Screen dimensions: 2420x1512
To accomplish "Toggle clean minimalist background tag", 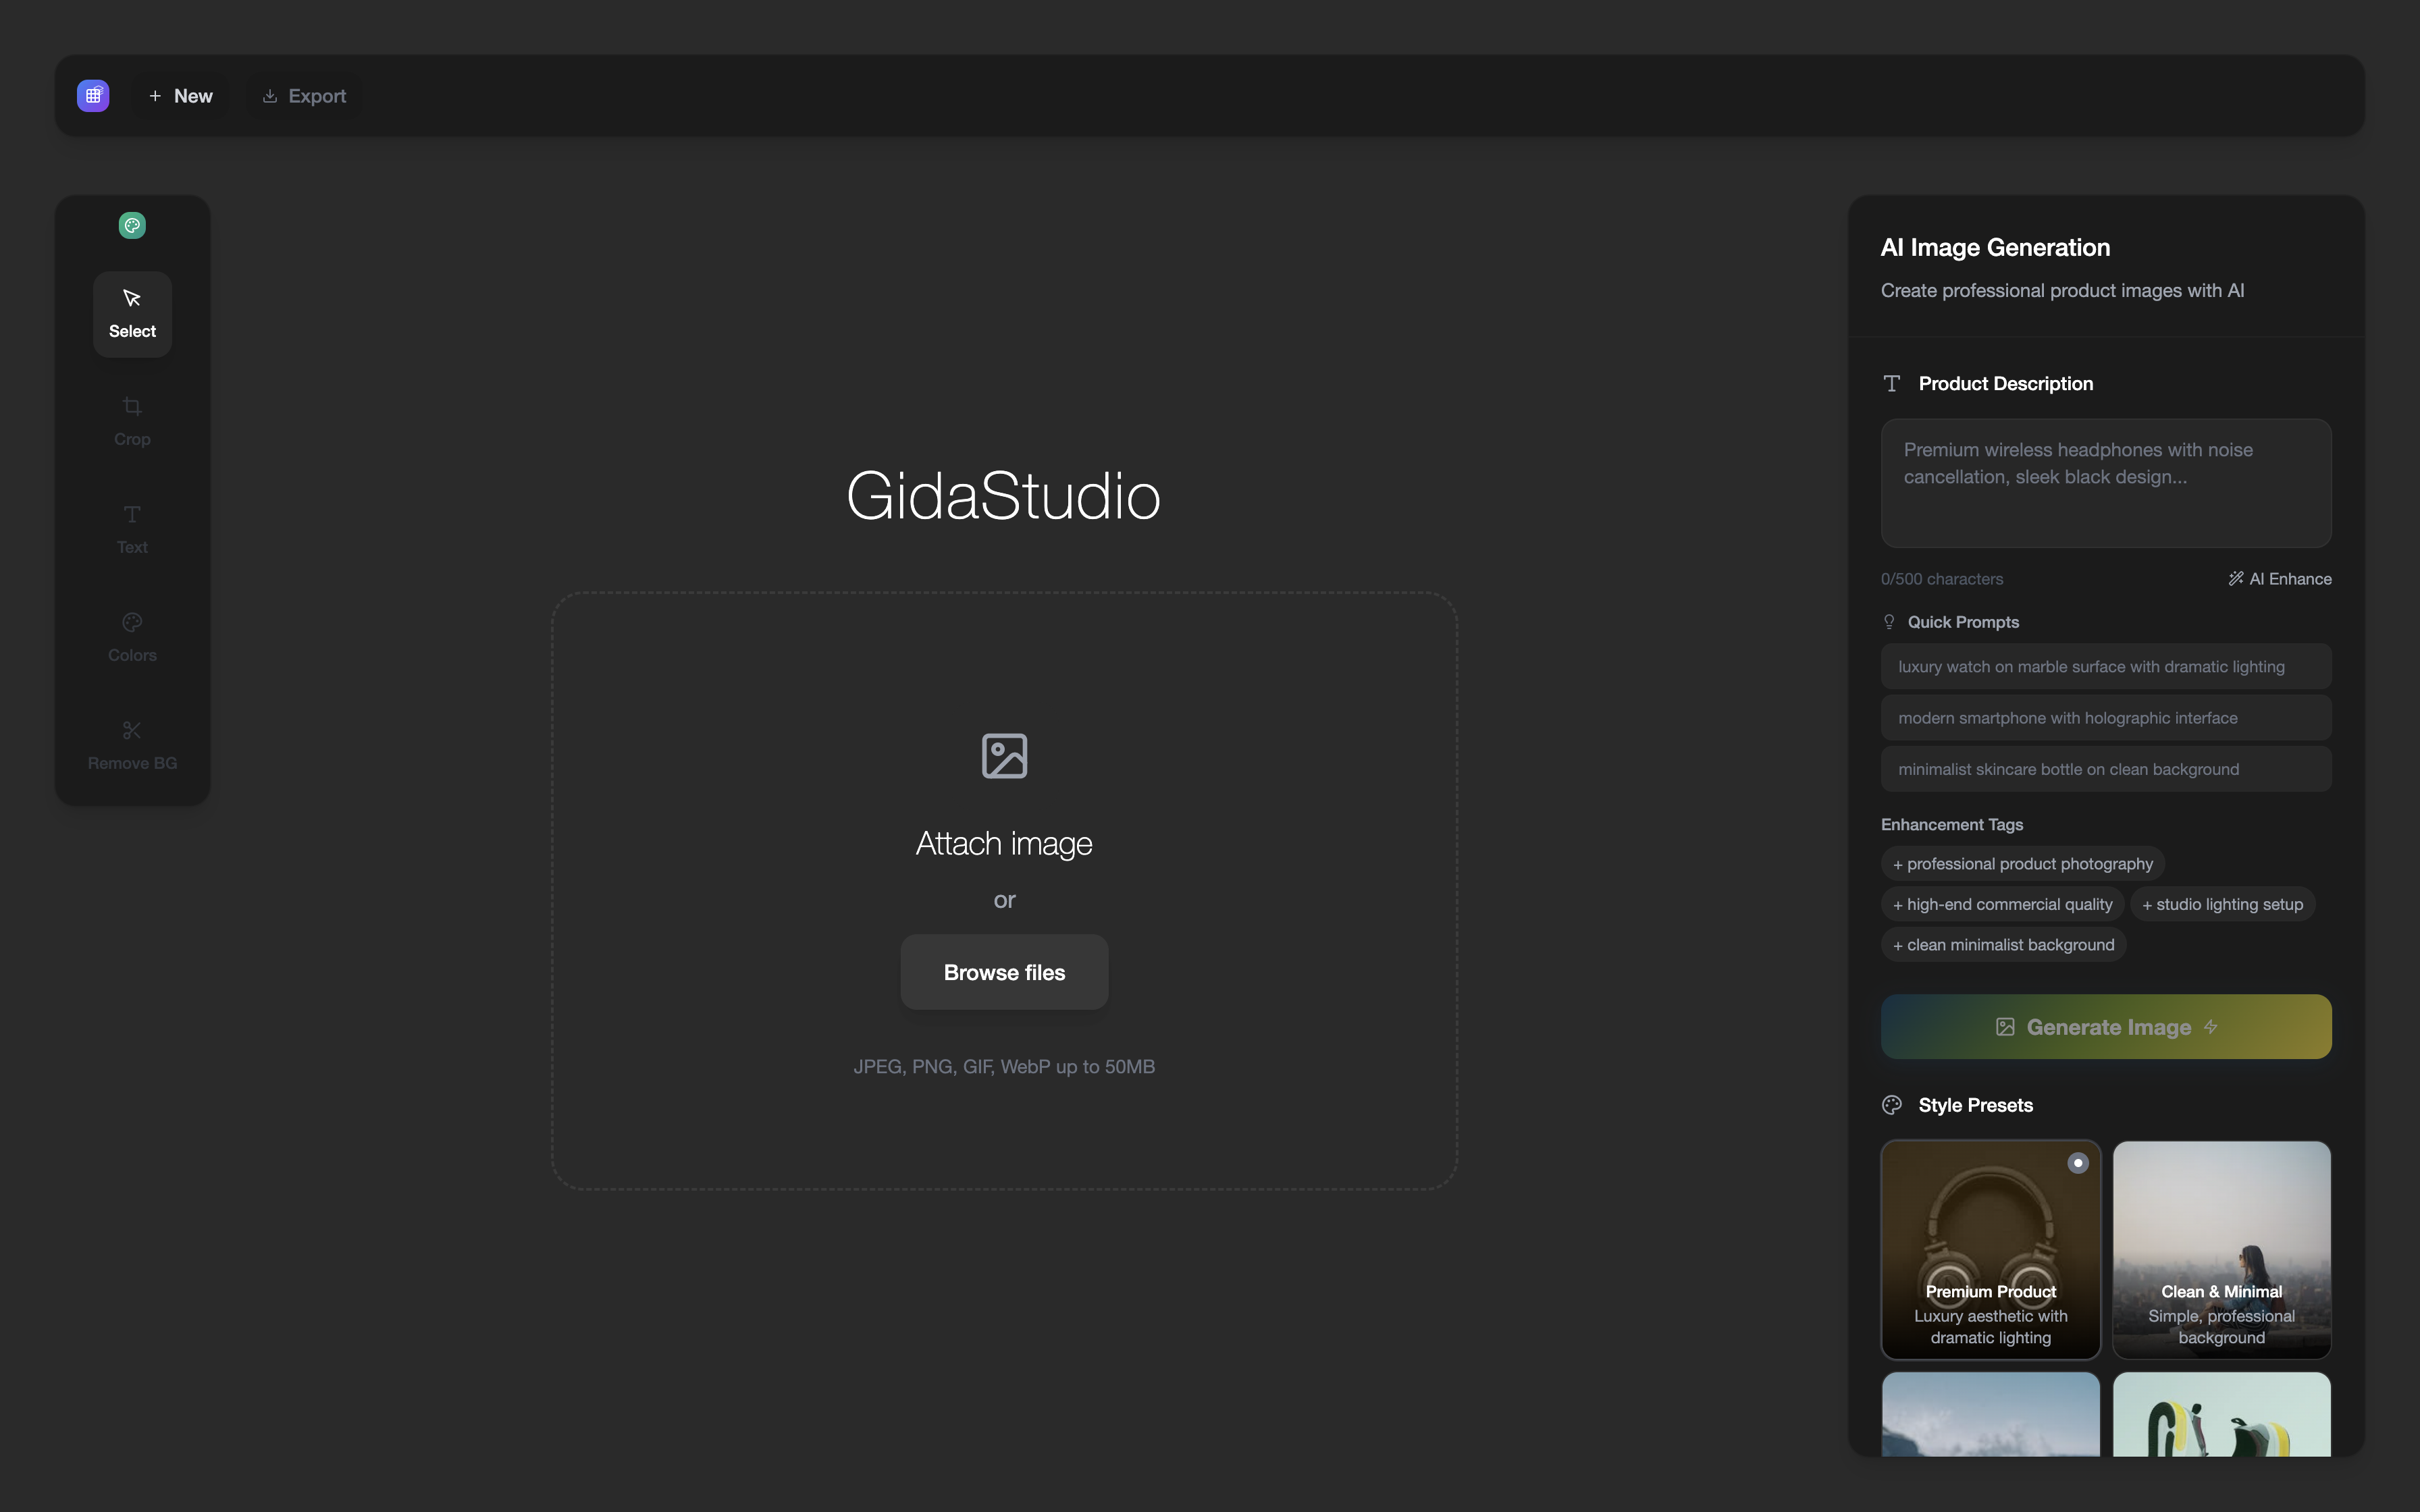I will coord(2003,945).
